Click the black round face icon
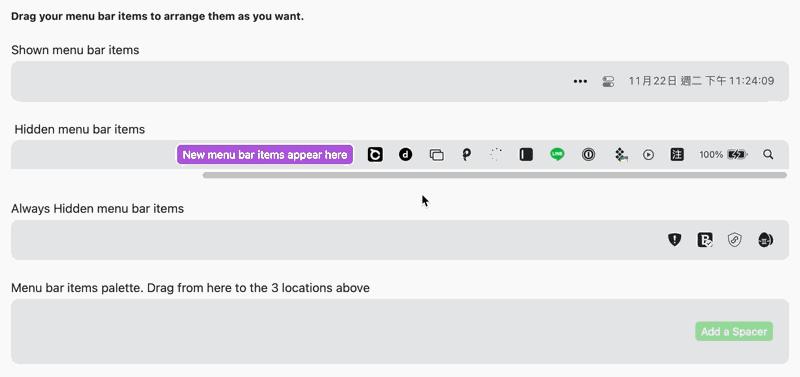Image resolution: width=800 pixels, height=377 pixels. pos(765,240)
